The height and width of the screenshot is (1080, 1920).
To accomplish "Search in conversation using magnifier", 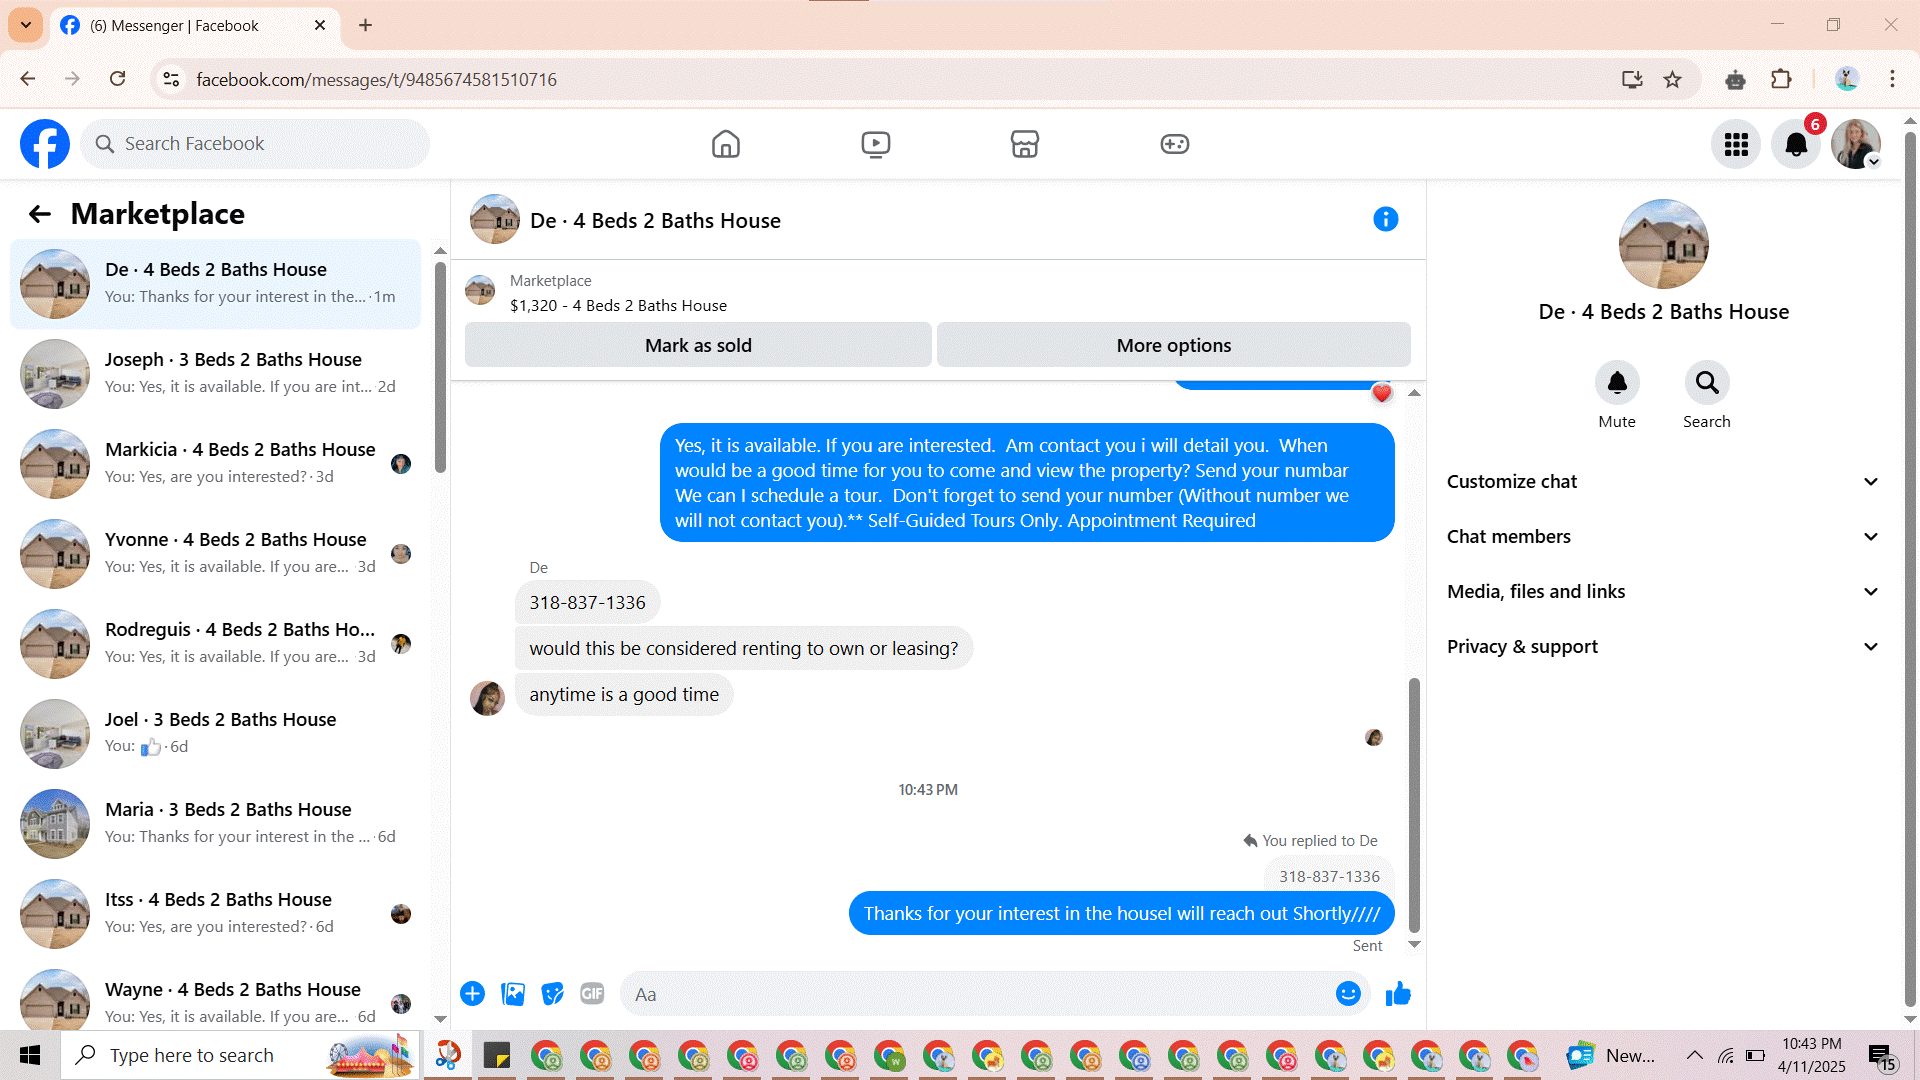I will (1707, 382).
